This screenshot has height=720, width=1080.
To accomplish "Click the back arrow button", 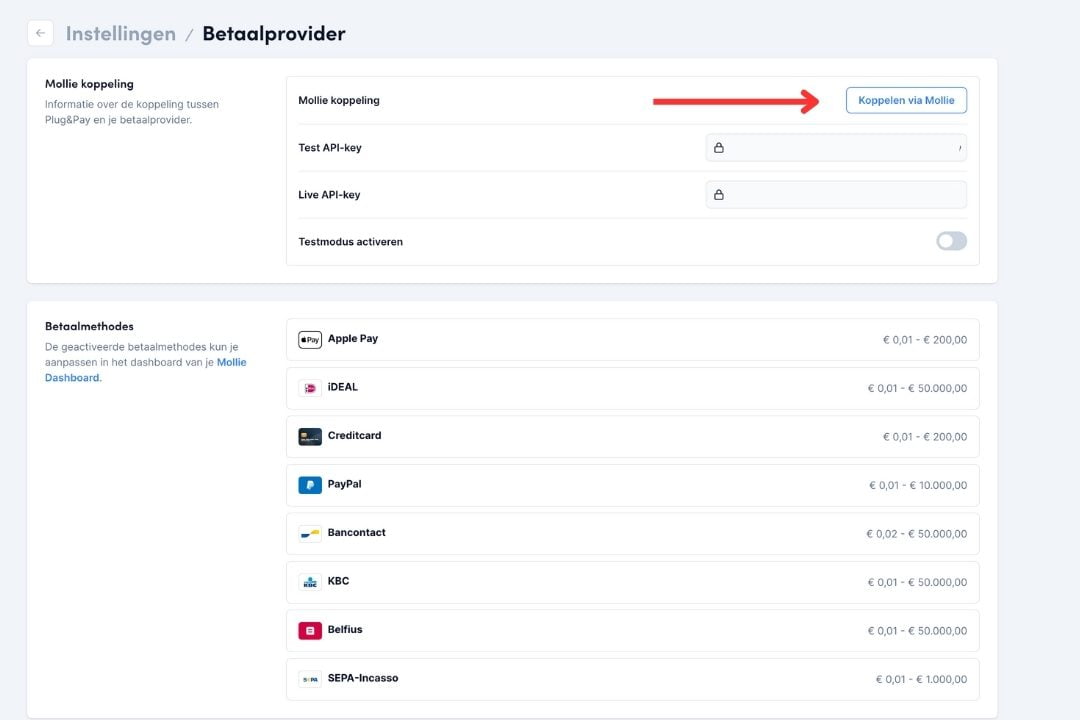I will coord(40,33).
